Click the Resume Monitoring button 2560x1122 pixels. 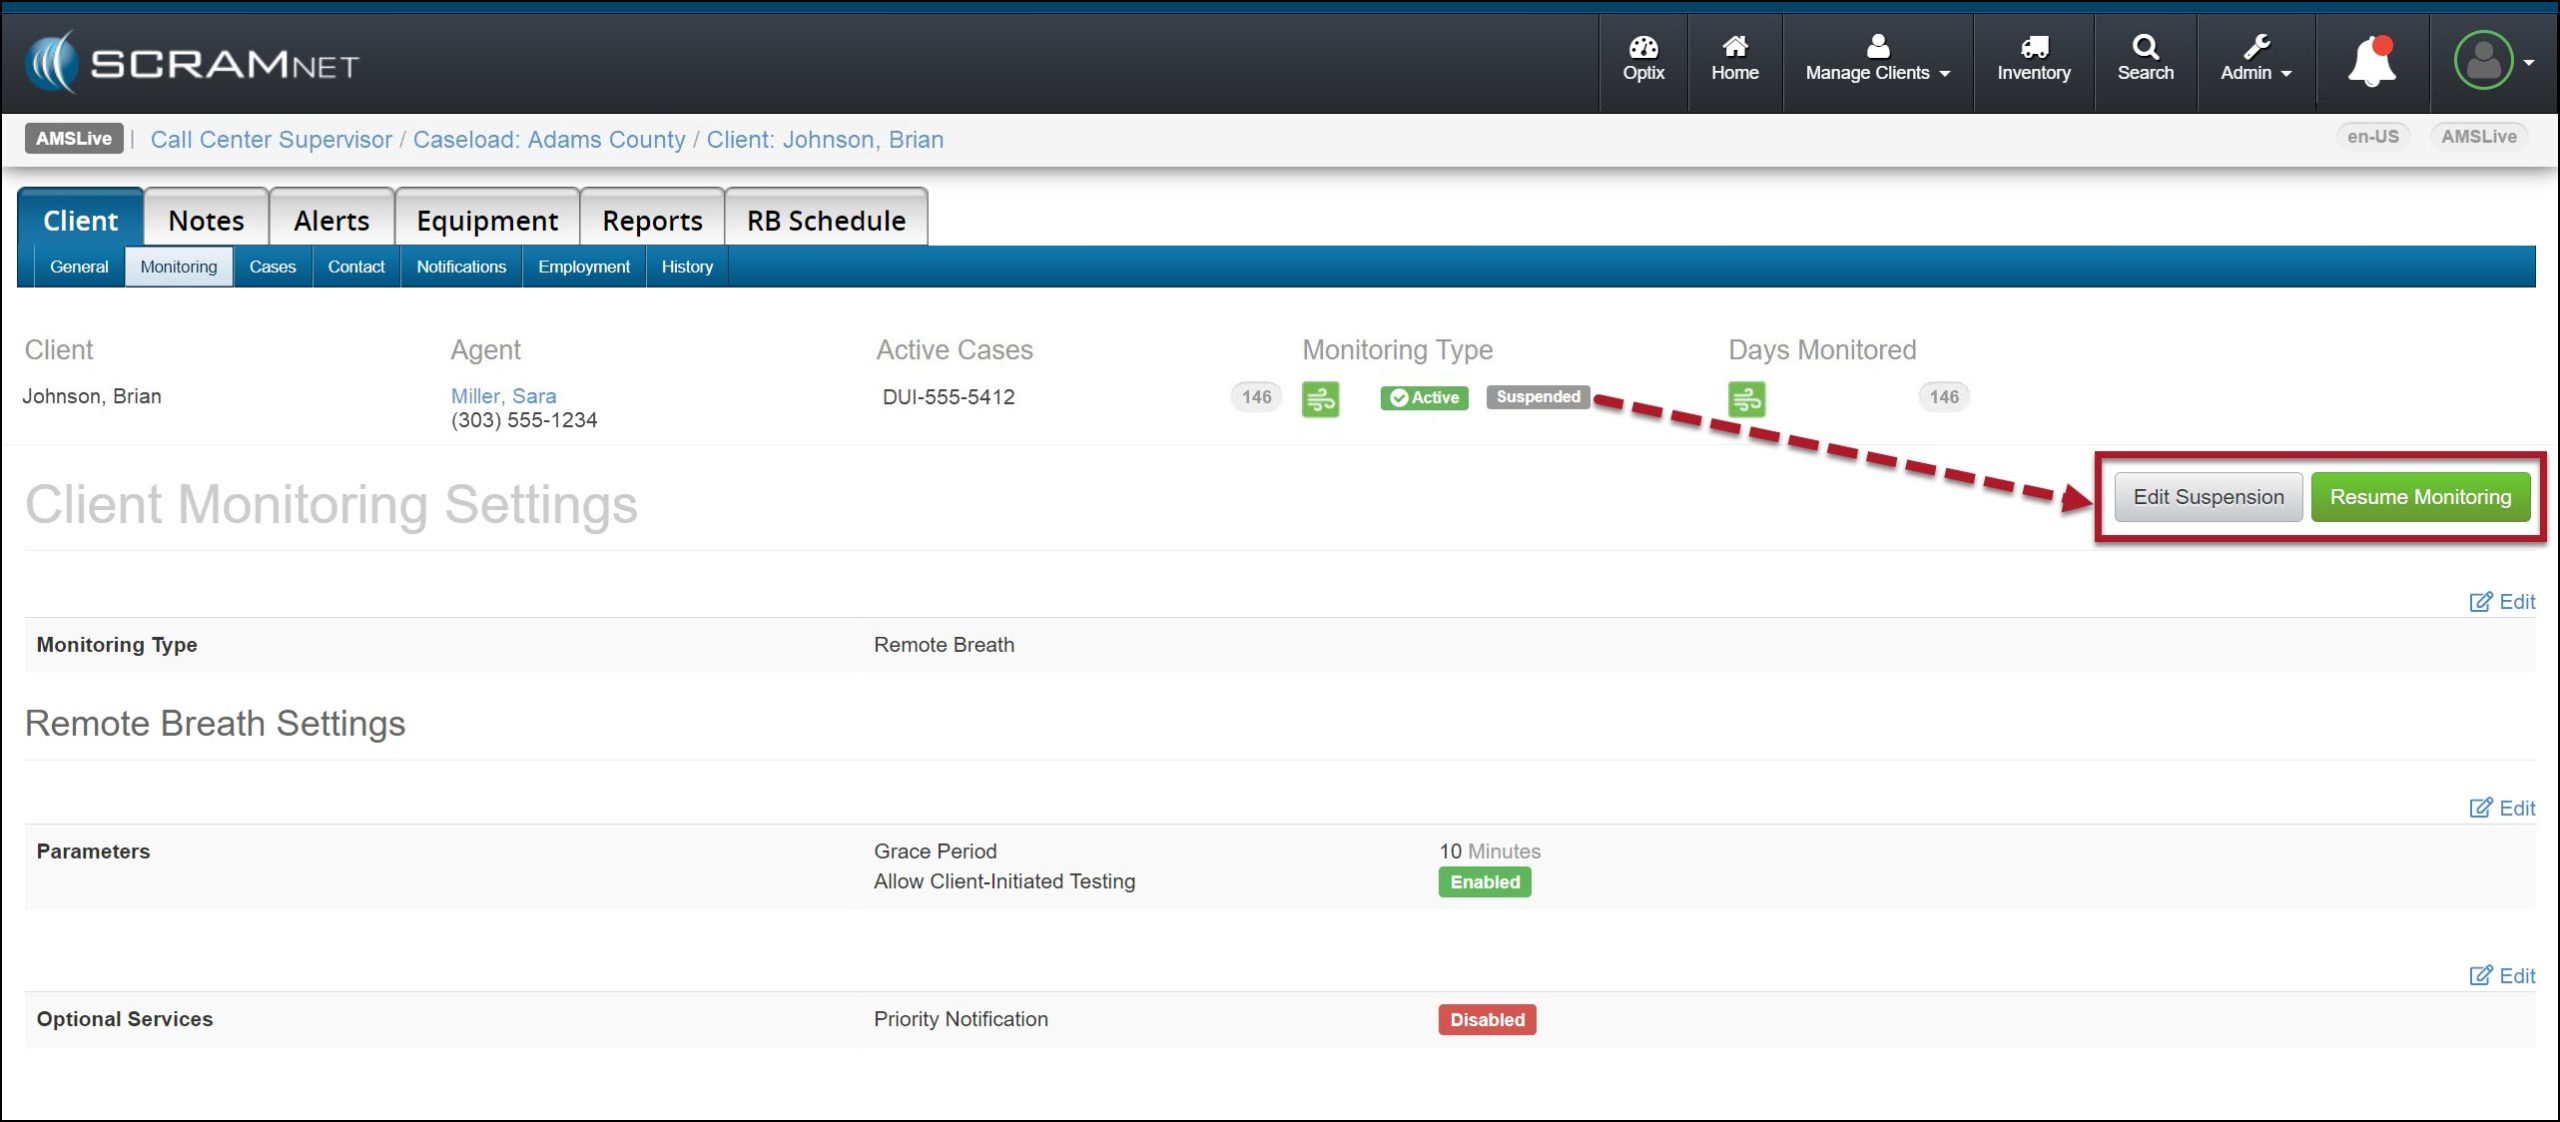coord(2420,497)
